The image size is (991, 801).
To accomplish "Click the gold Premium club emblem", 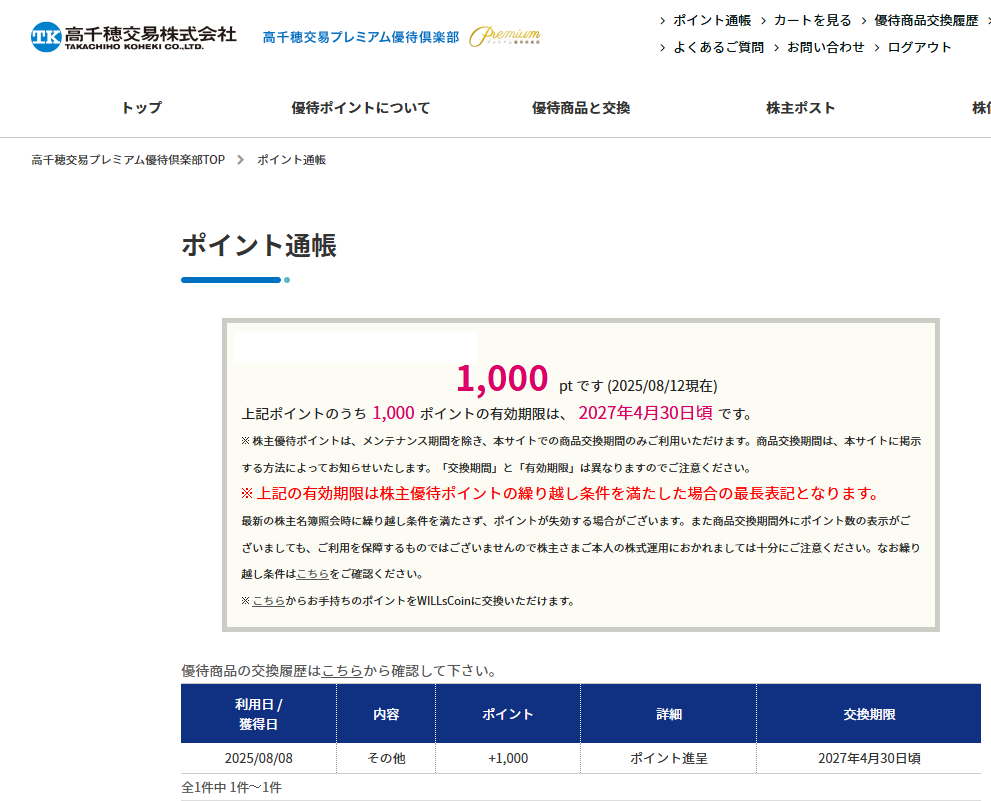I will tap(505, 37).
